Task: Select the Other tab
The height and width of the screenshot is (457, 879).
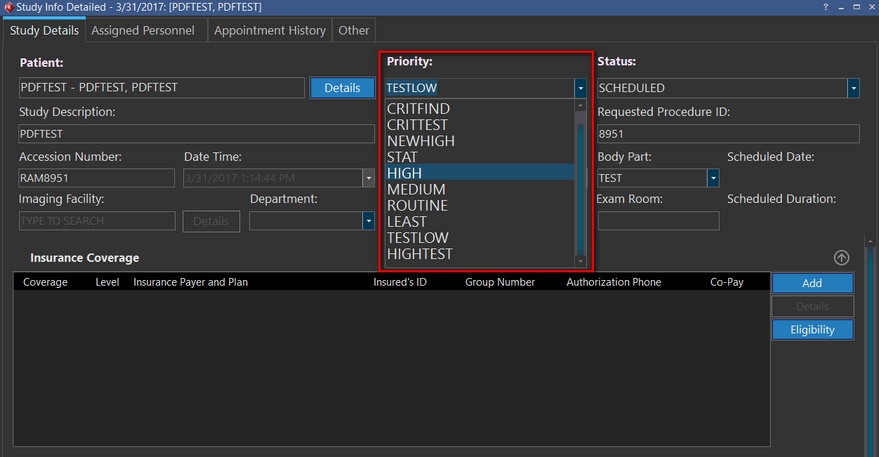Action: tap(353, 30)
